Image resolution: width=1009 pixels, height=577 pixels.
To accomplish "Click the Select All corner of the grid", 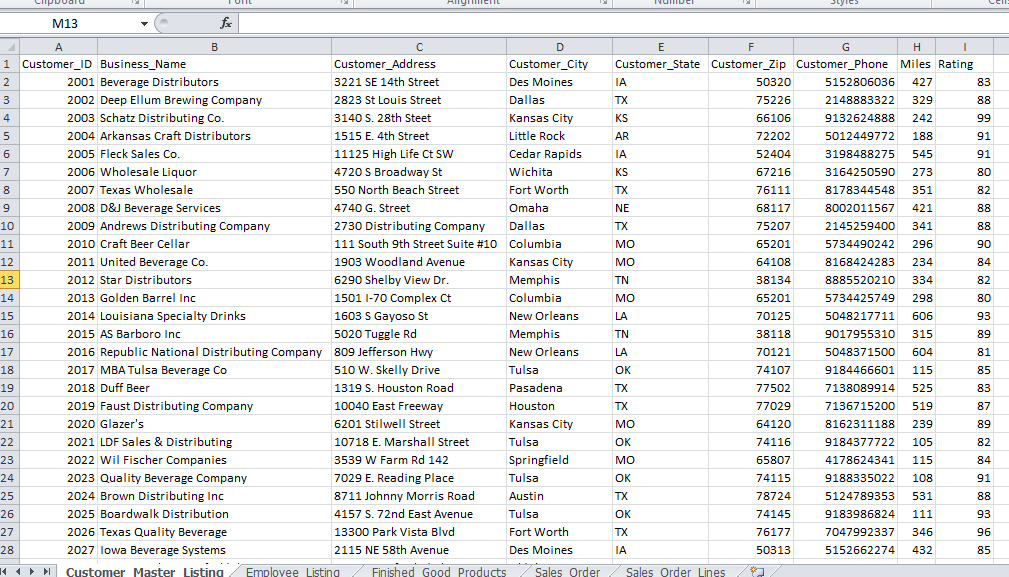I will (10, 47).
